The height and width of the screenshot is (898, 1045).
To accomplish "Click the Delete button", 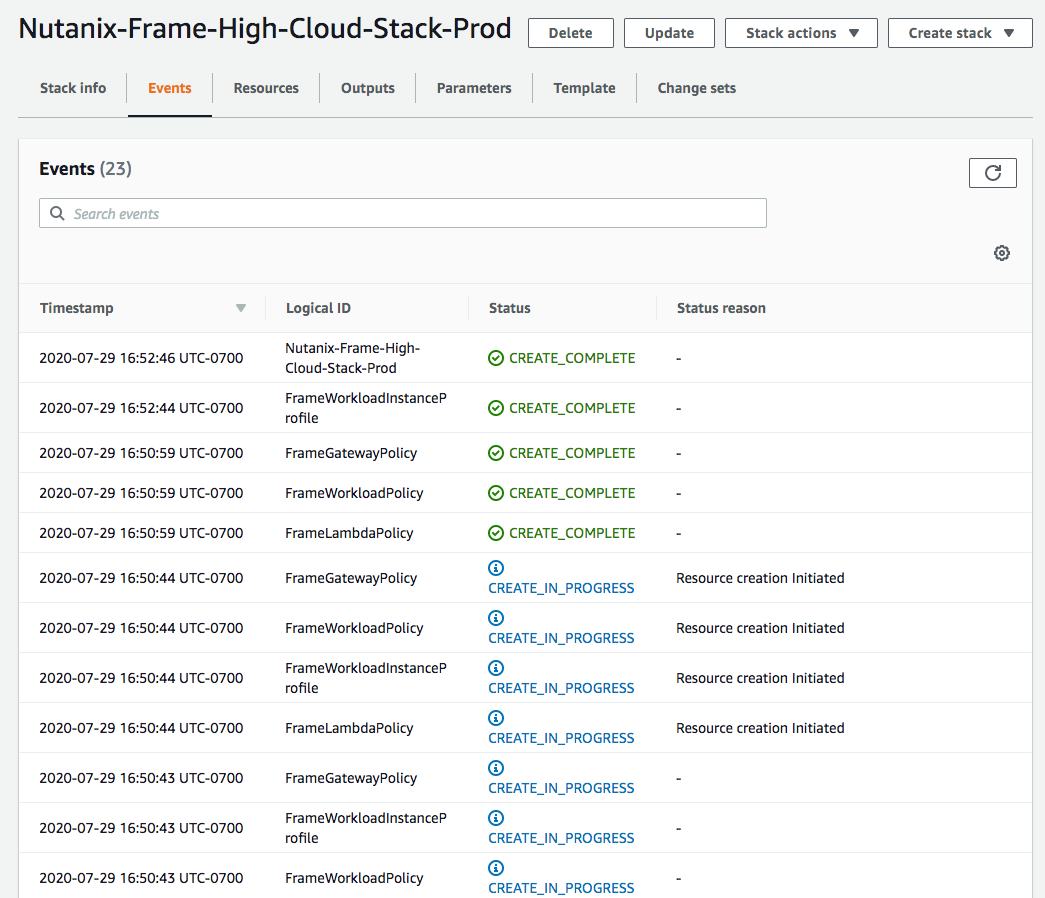I will pyautogui.click(x=570, y=32).
